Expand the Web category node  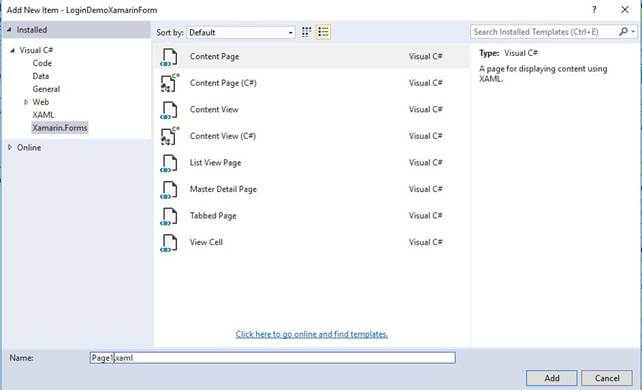click(x=26, y=102)
